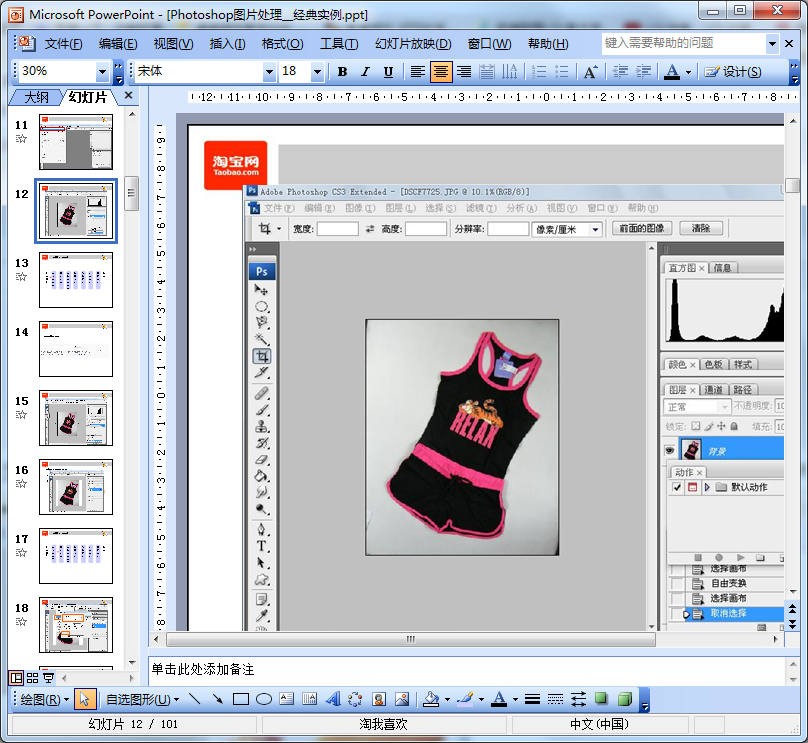Apply distributed alignment
The width and height of the screenshot is (808, 743).
coord(486,72)
